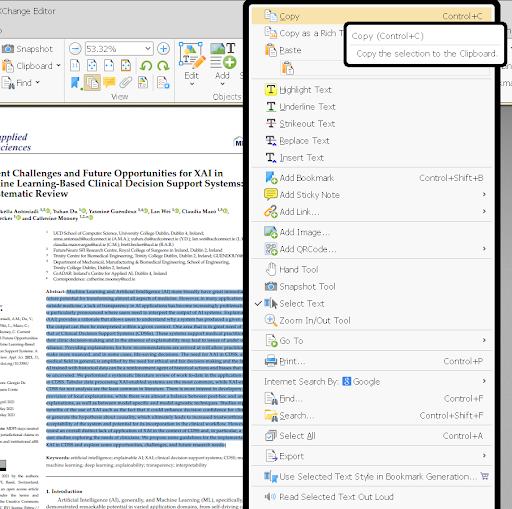Click the 'Objects' ribbon group label

pyautogui.click(x=227, y=97)
